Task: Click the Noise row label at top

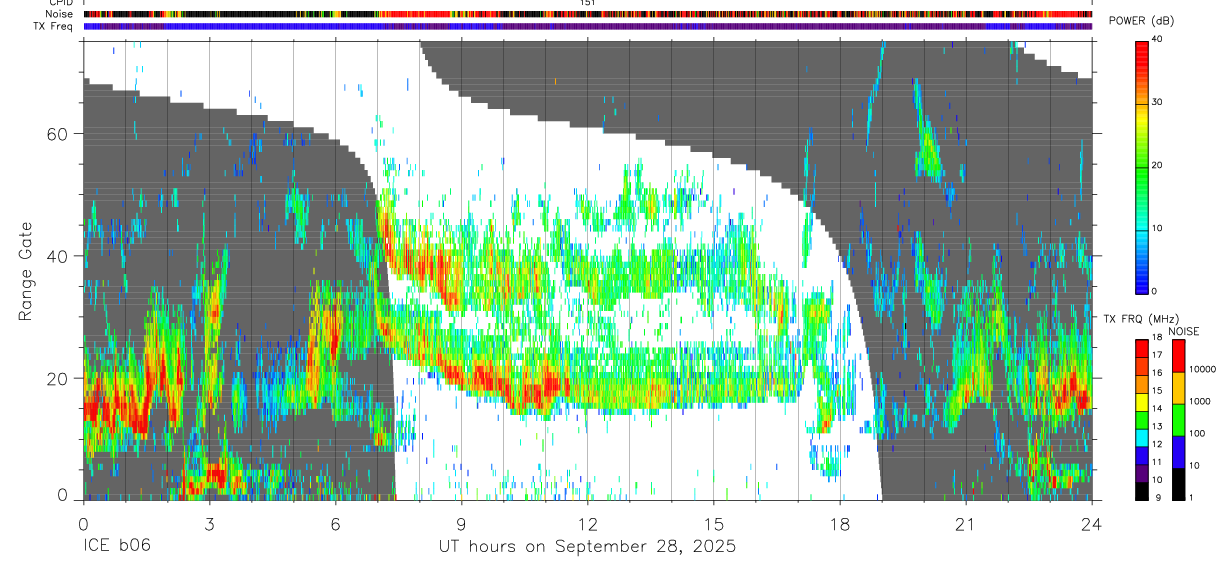Action: [x=60, y=14]
